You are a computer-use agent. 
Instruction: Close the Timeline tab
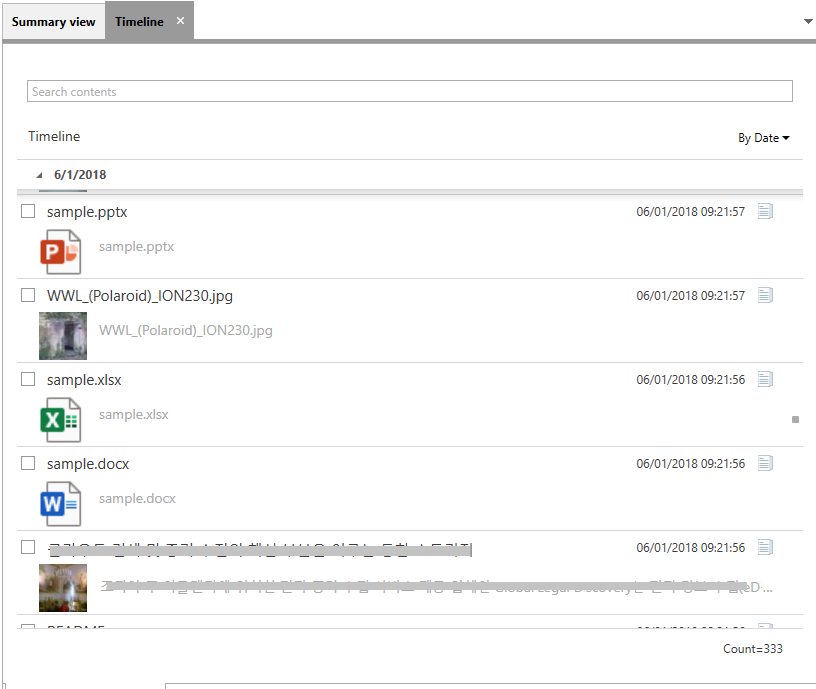click(x=181, y=21)
